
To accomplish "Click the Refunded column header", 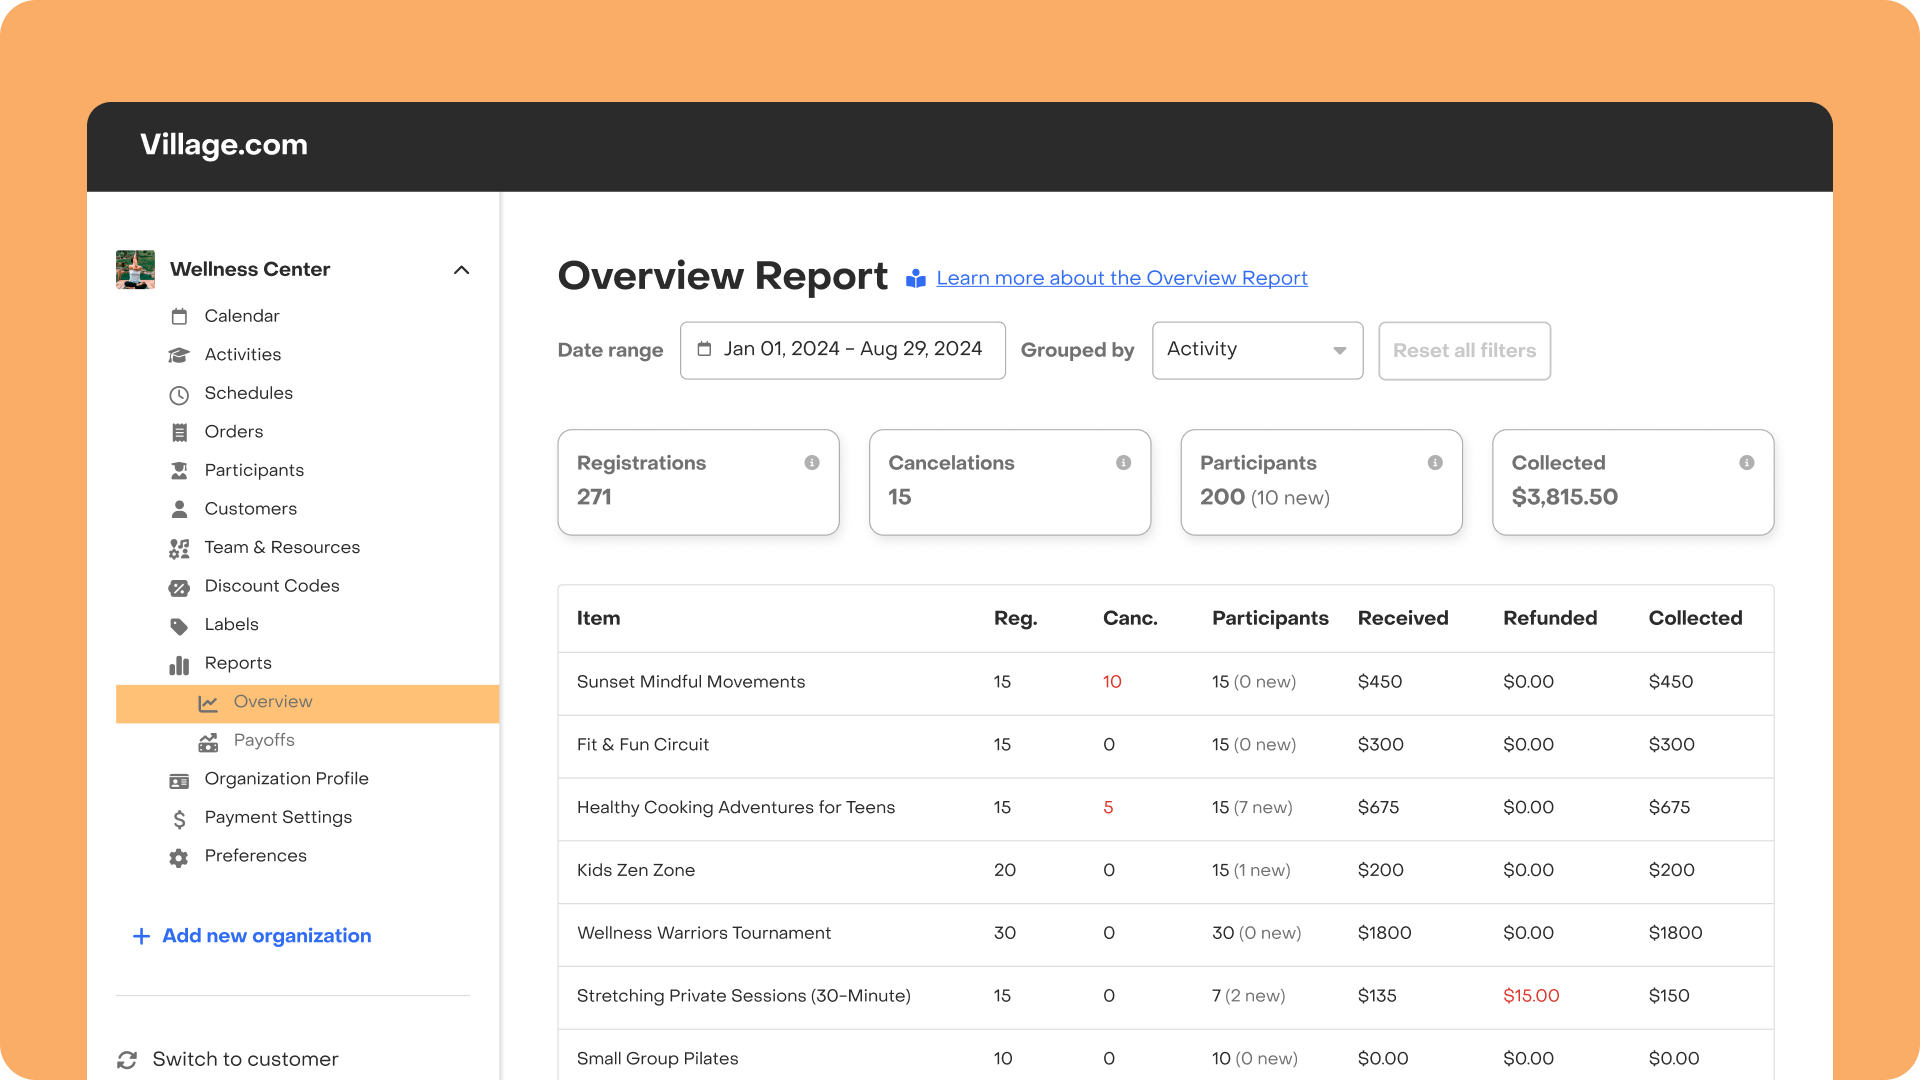I will tap(1550, 619).
